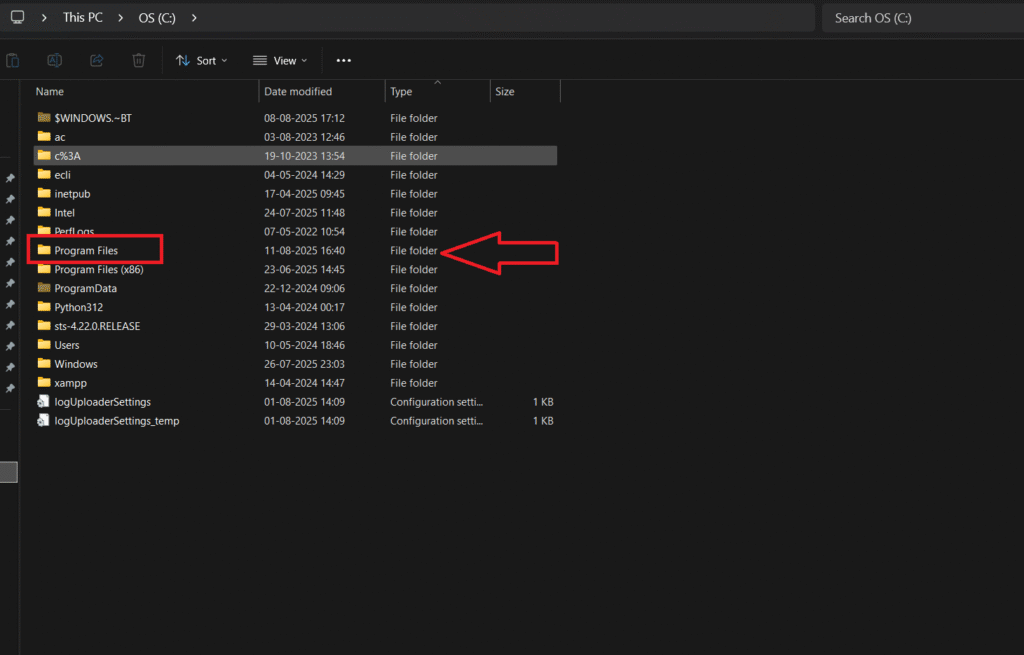The width and height of the screenshot is (1024, 655).
Task: Select the logUploaderSettings configuration file icon
Action: tap(44, 402)
